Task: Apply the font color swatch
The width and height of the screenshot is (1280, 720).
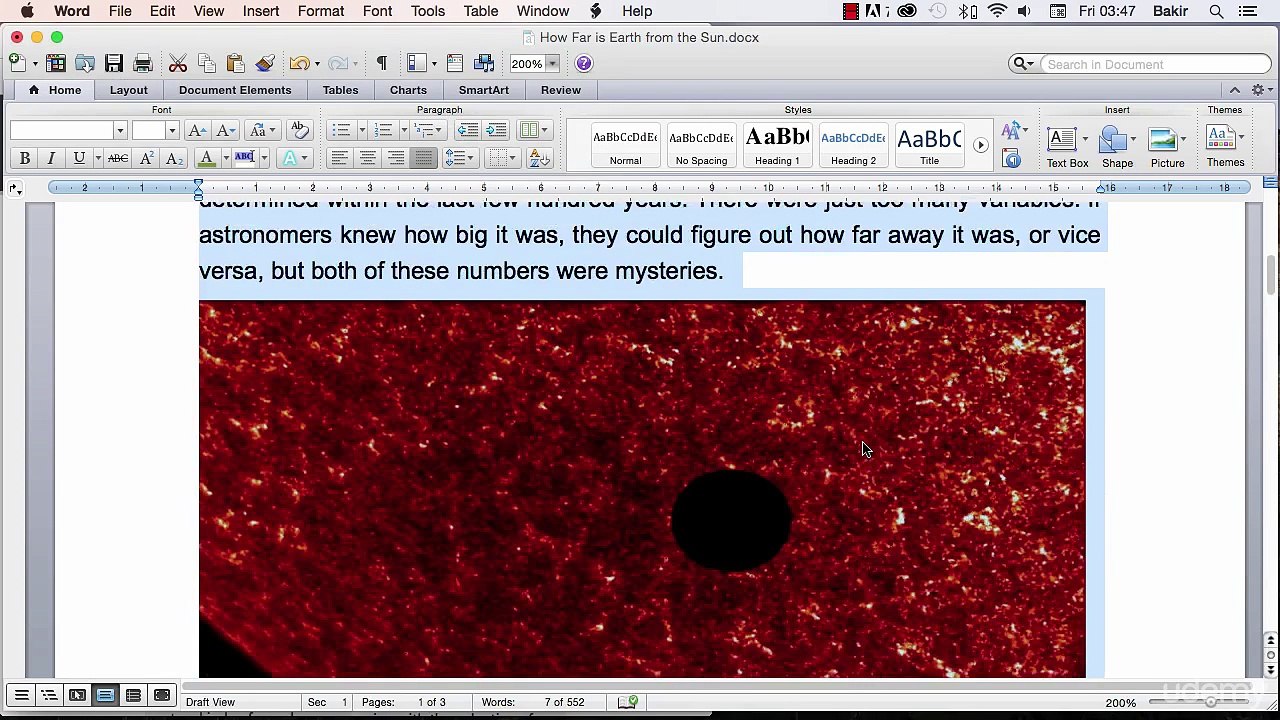Action: pos(207,158)
